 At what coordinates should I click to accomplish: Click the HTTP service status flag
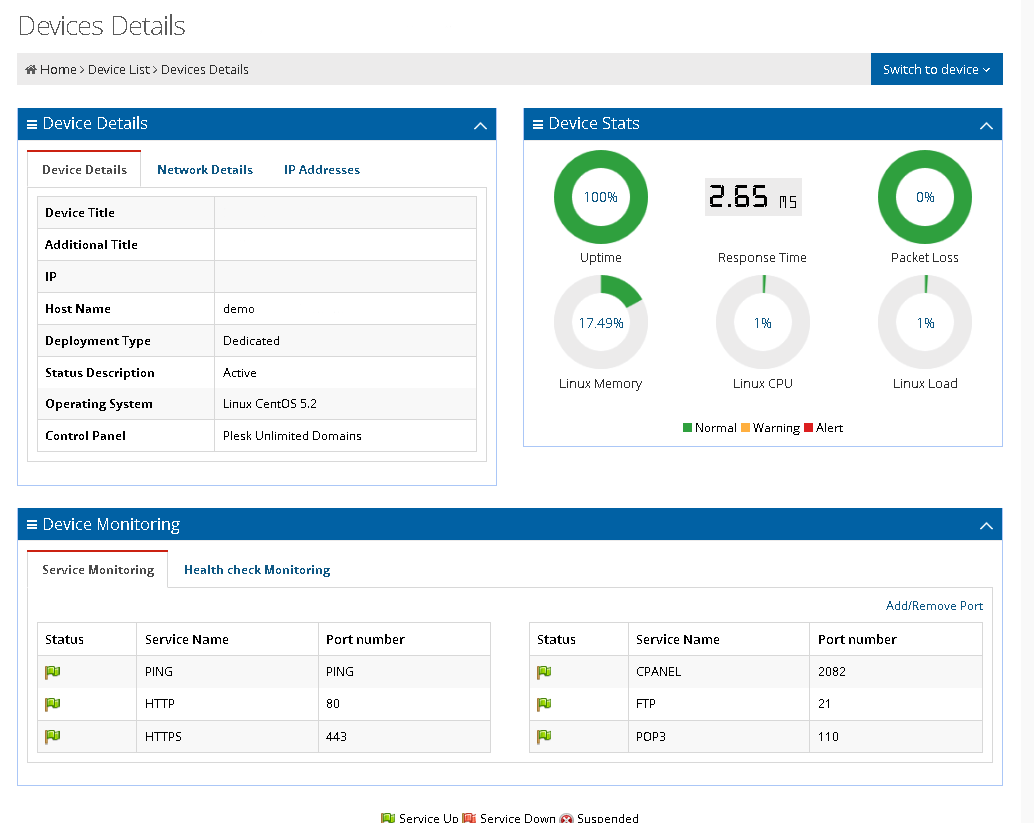pos(53,704)
